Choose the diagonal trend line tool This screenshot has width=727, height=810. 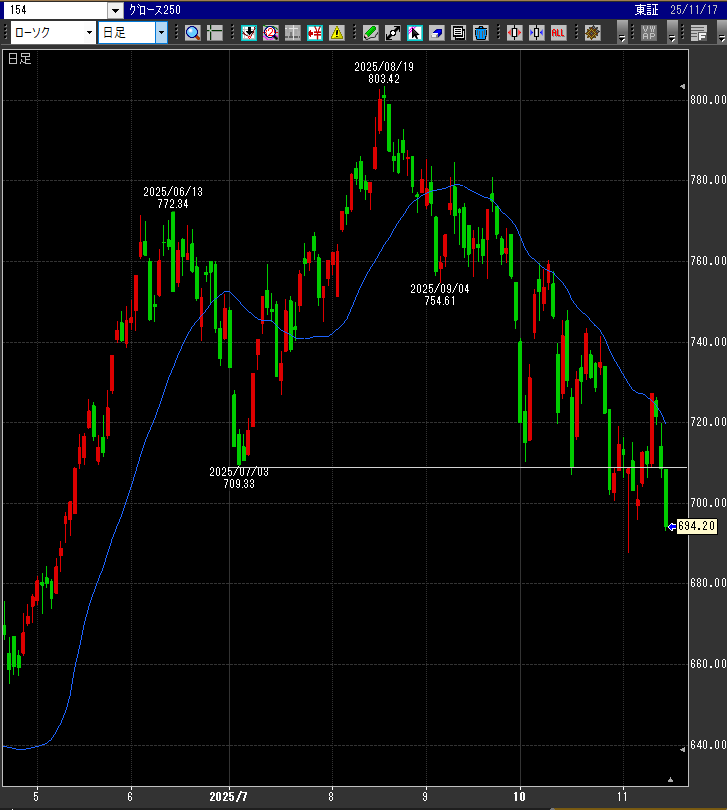(x=392, y=33)
